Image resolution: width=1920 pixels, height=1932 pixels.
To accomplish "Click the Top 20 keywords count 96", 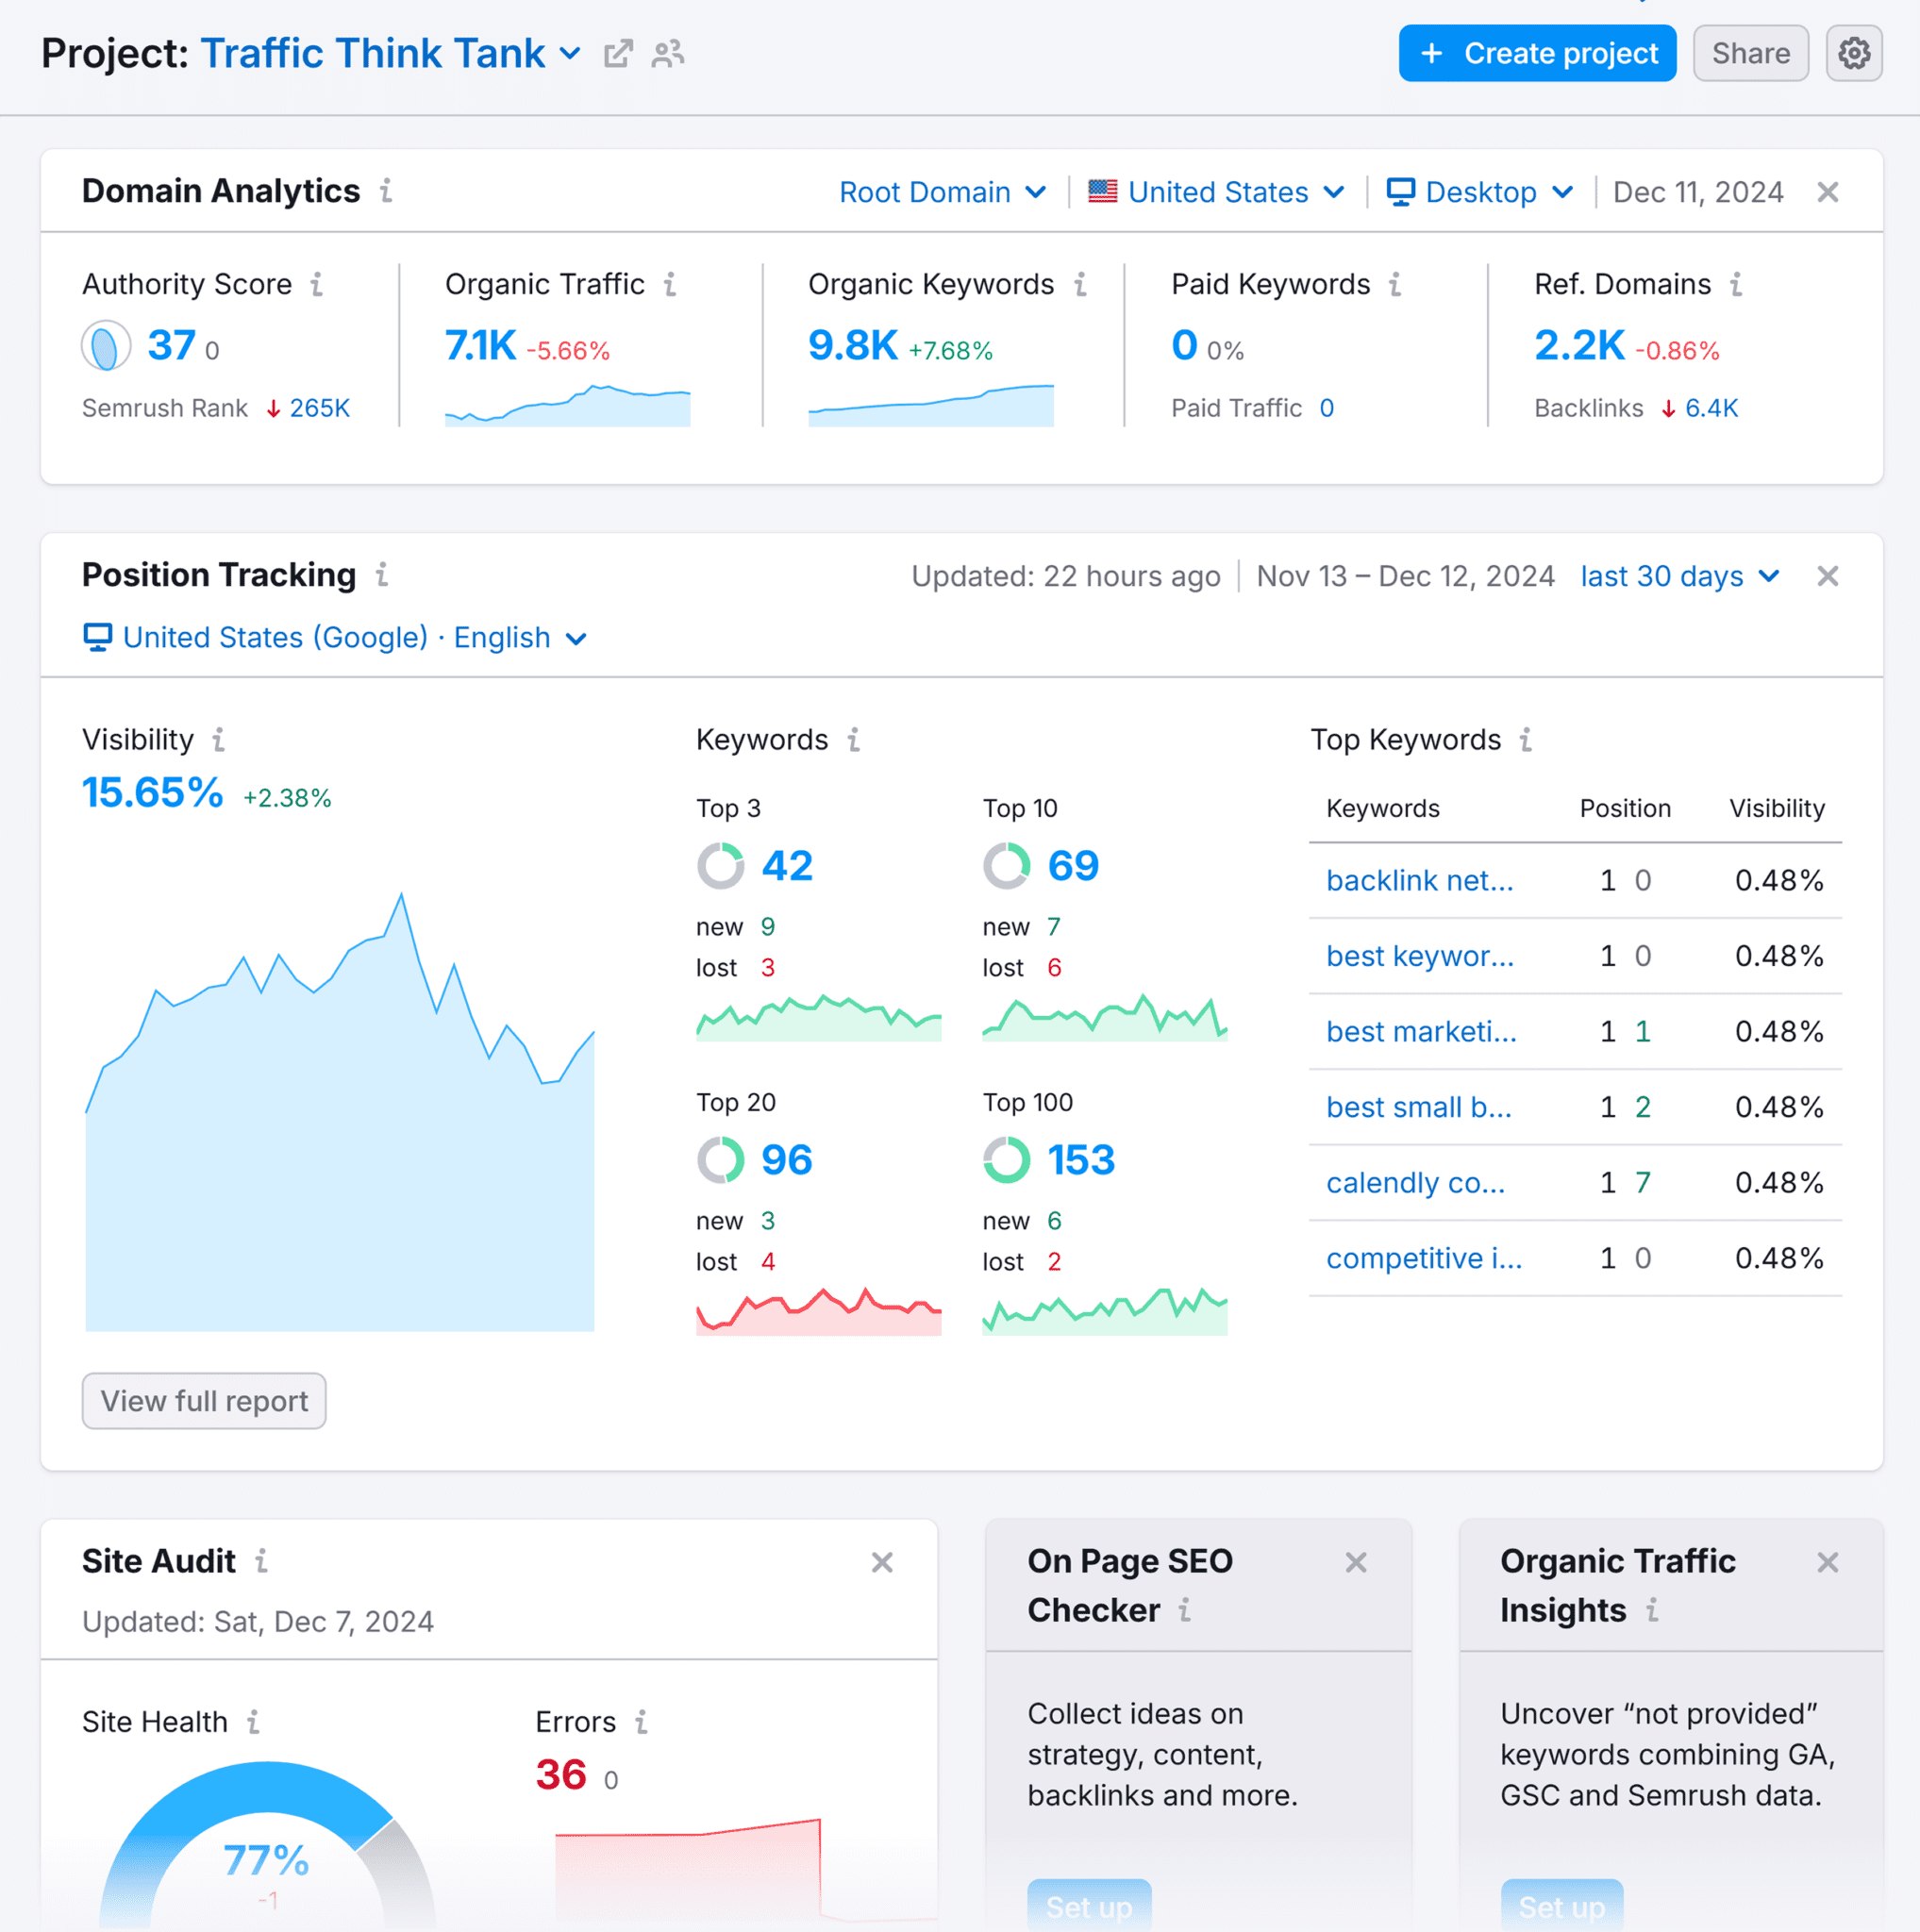I will click(x=787, y=1160).
